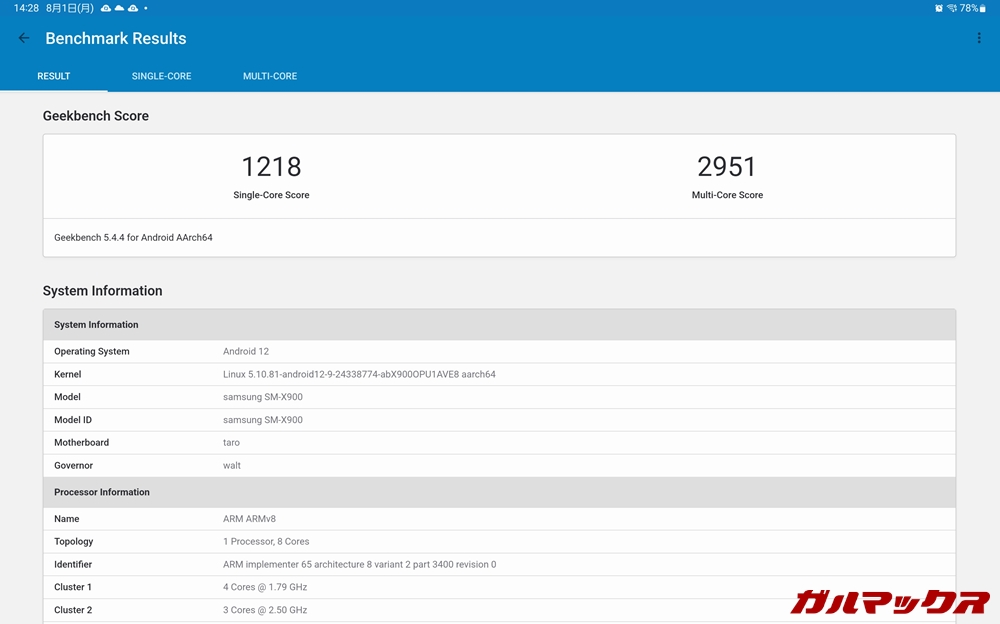Tap the battery icon in status bar
The image size is (1000, 624).
(983, 8)
